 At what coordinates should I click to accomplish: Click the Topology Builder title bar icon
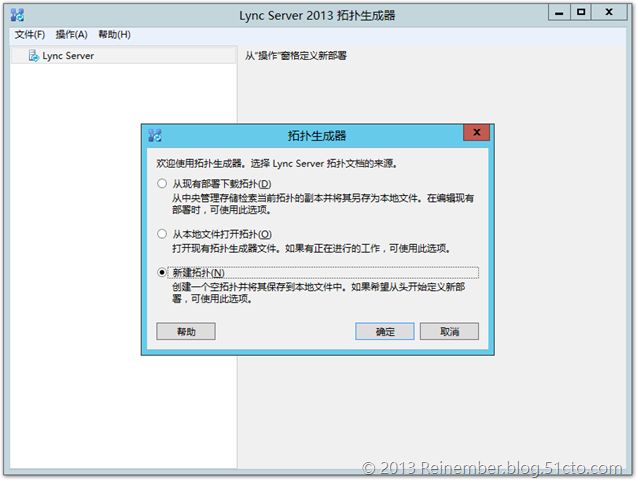pyautogui.click(x=17, y=15)
